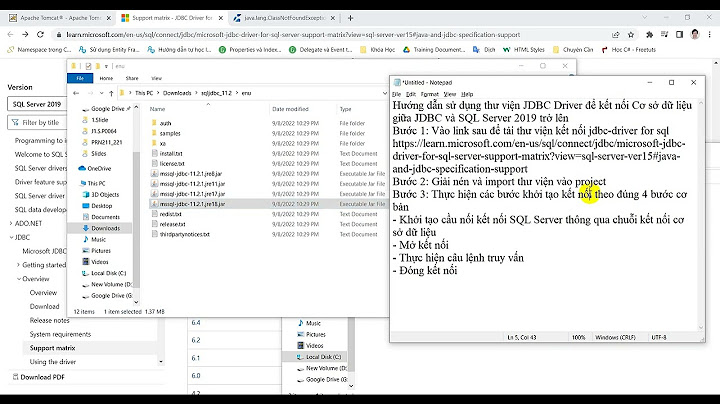Click the browser address bar URL

coord(293,34)
